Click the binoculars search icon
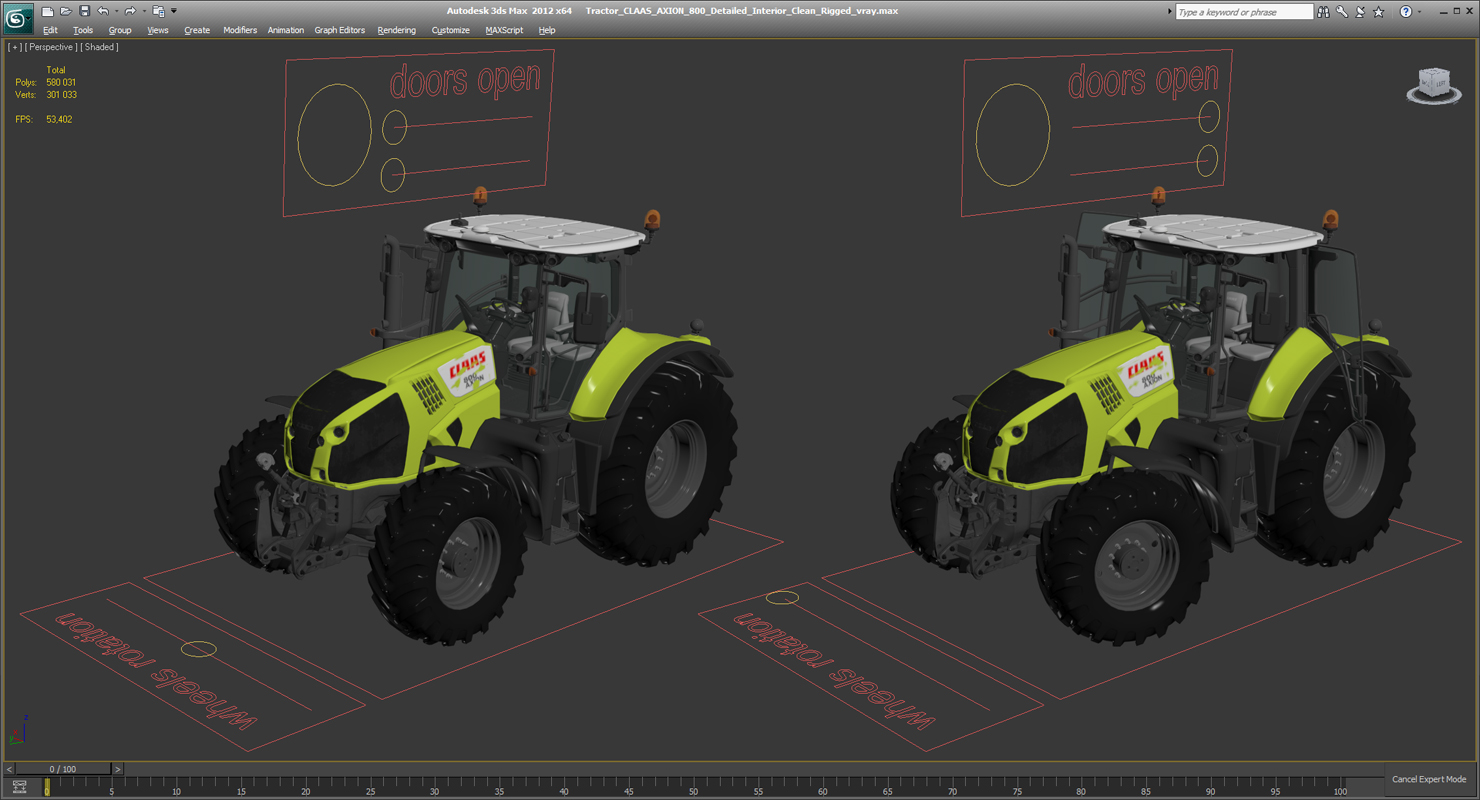The image size is (1480, 800). (x=1323, y=12)
